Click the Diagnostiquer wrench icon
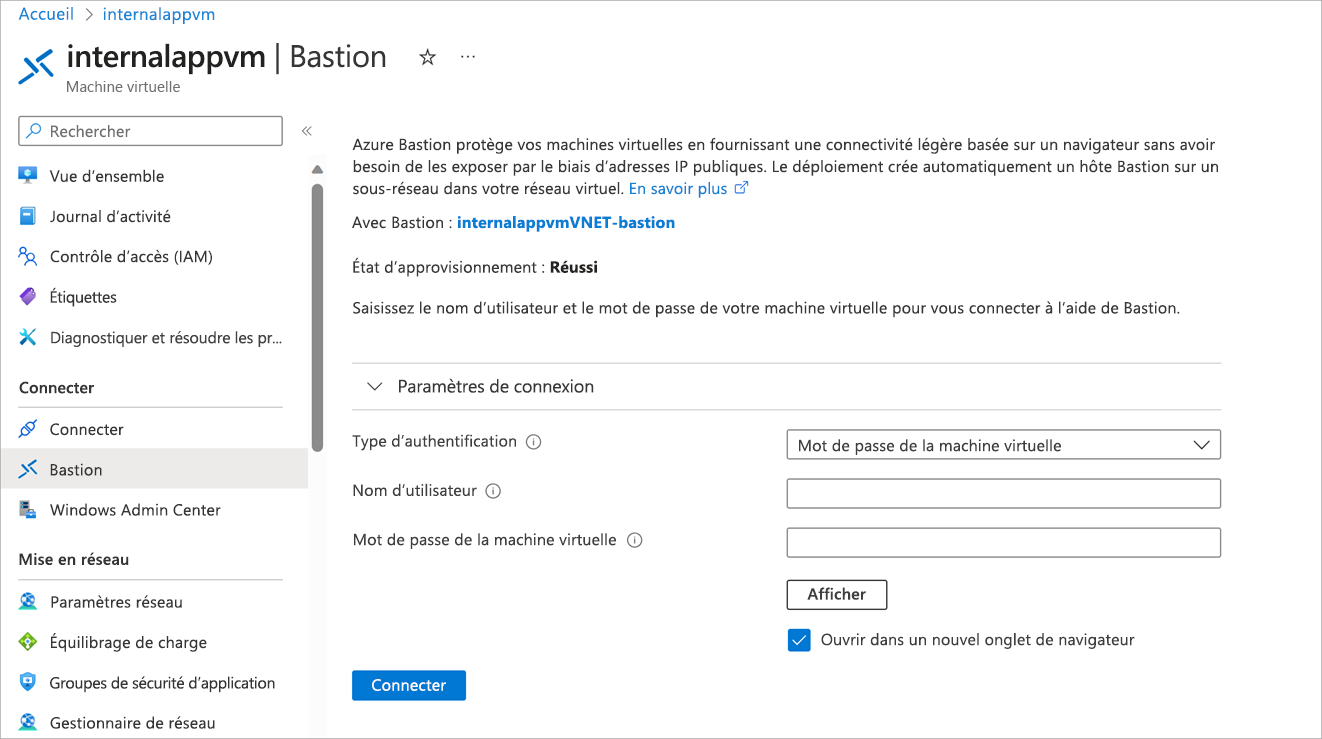 point(28,338)
